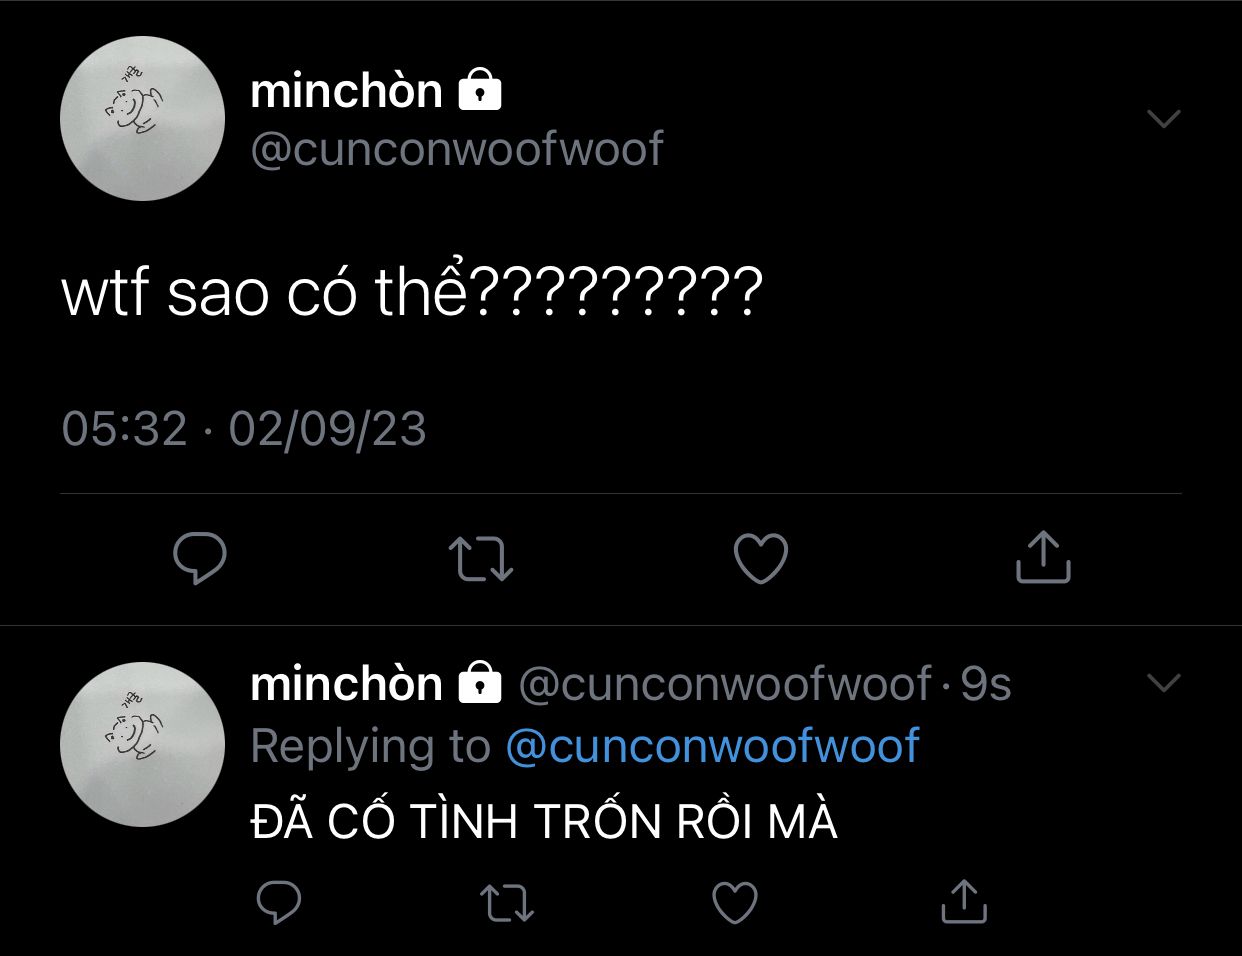
Task: Open the reply tweet's profile avatar
Action: tap(142, 744)
